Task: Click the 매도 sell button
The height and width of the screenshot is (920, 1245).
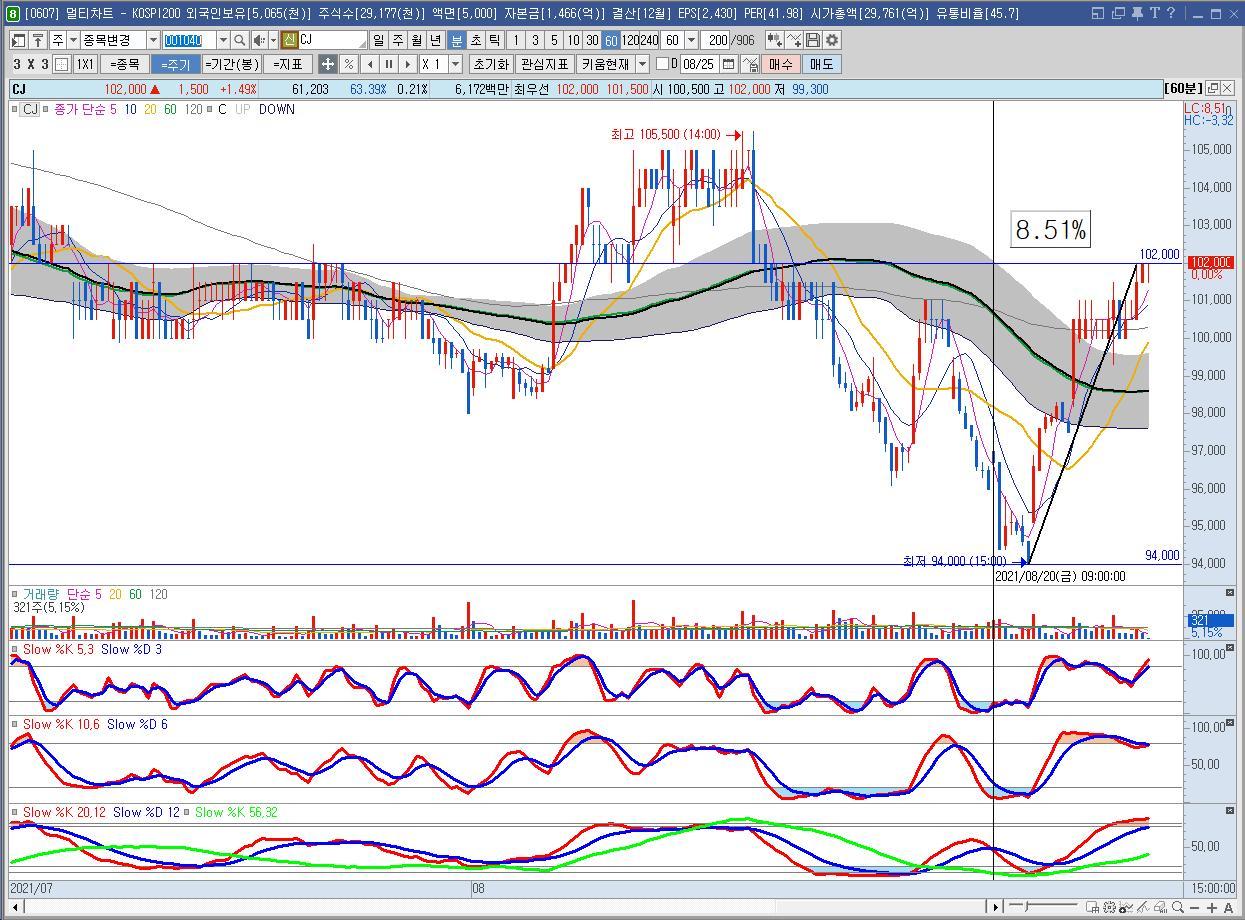Action: (x=821, y=64)
